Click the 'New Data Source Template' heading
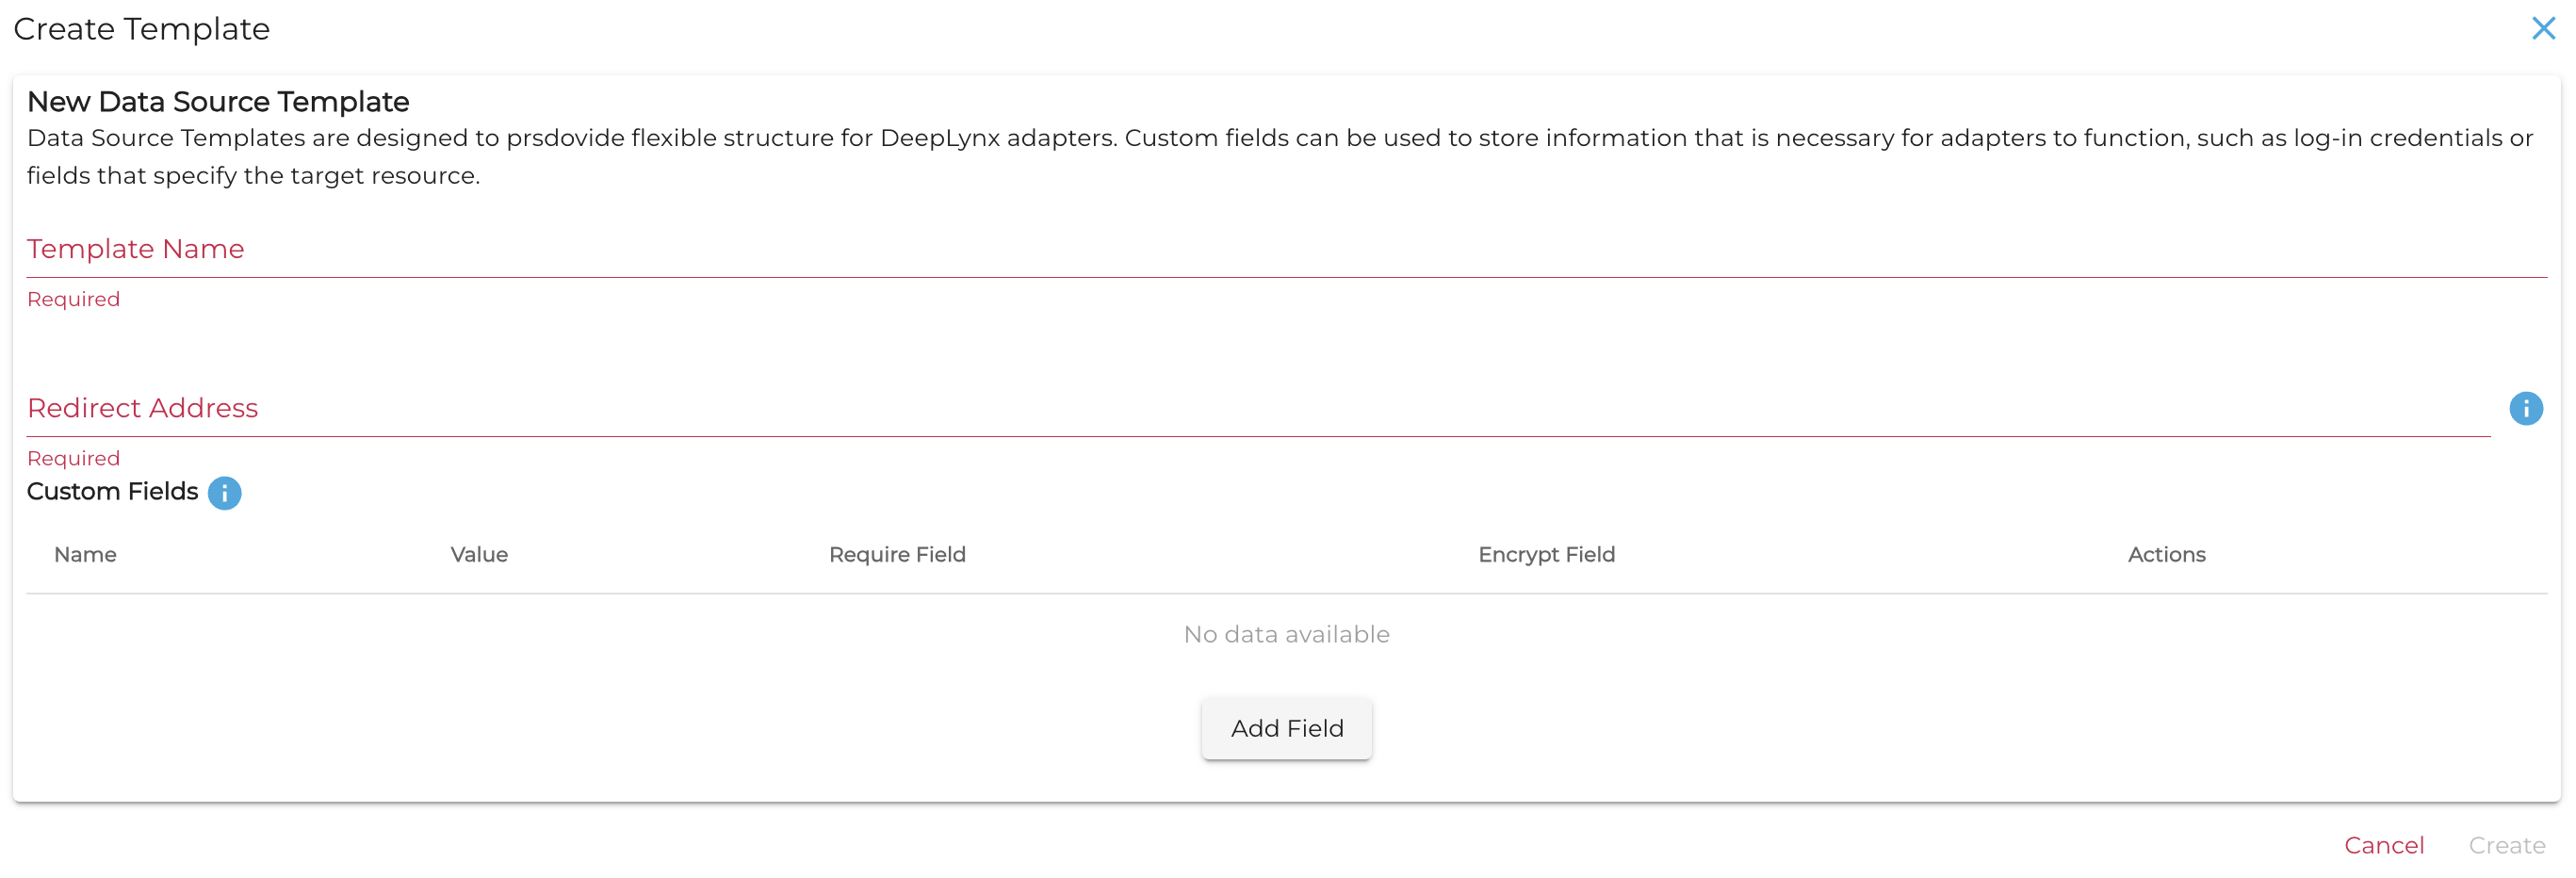The image size is (2576, 878). [218, 101]
